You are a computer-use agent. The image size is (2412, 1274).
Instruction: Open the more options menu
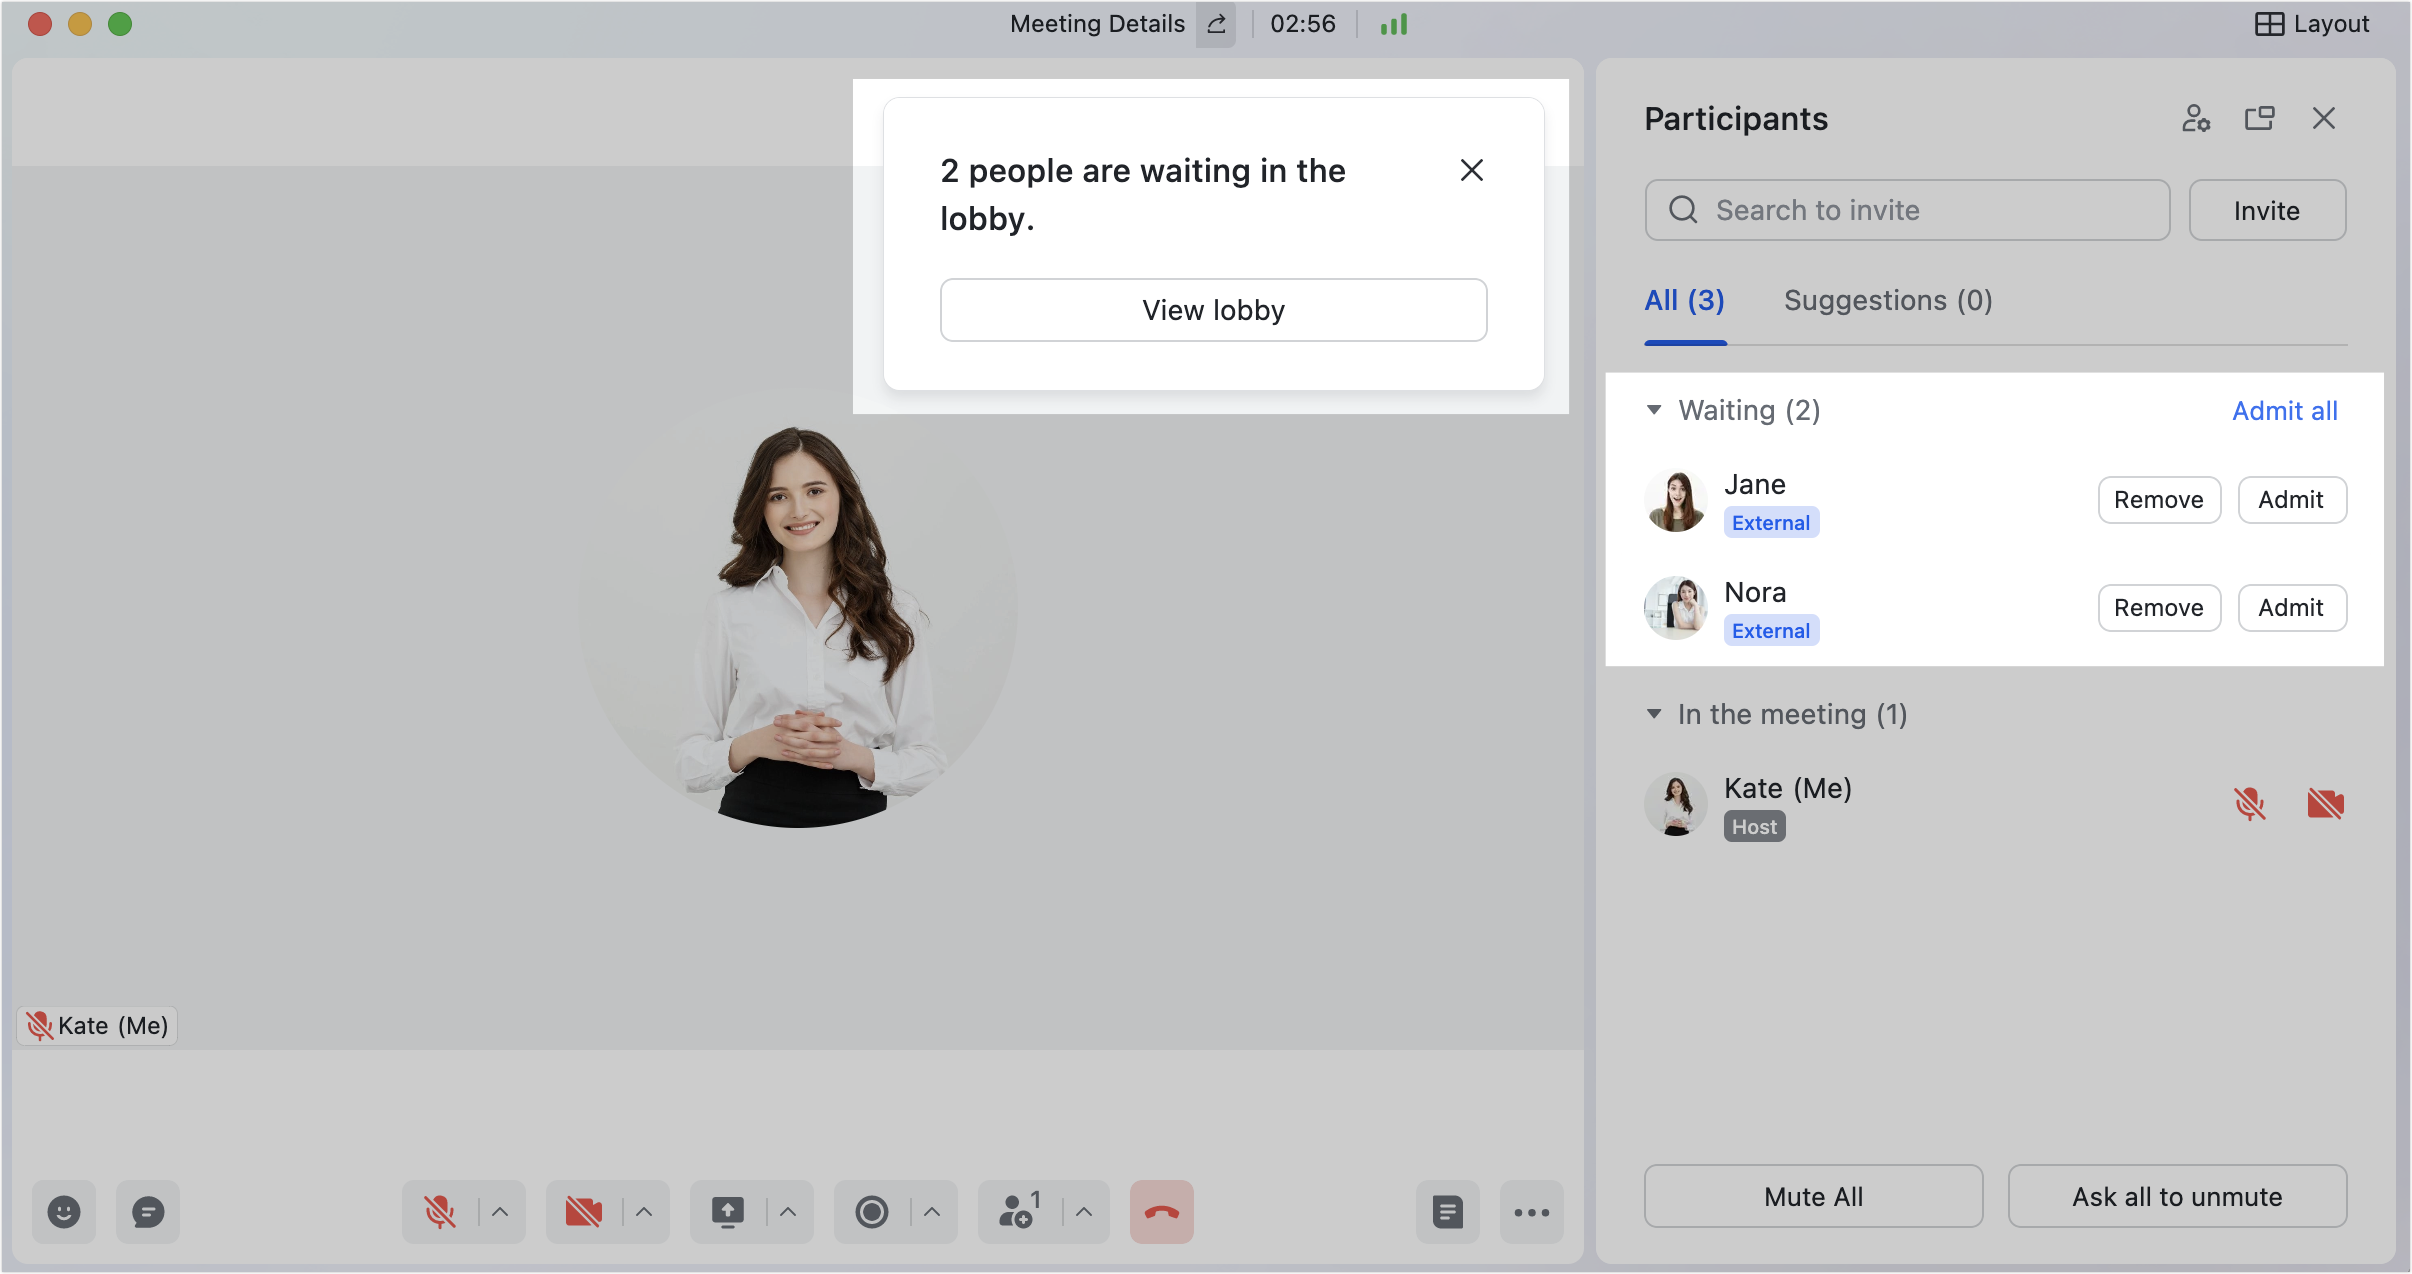(x=1530, y=1211)
